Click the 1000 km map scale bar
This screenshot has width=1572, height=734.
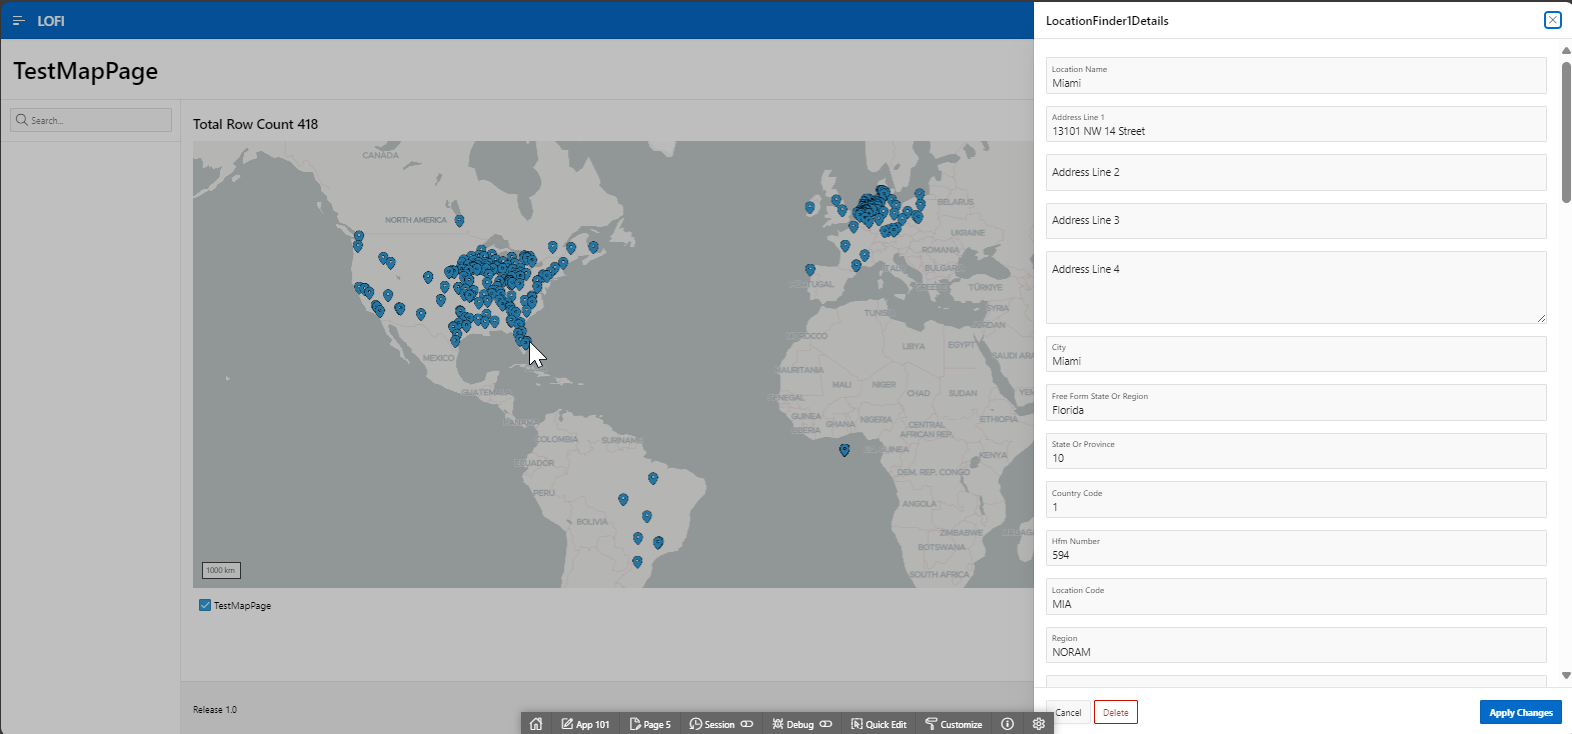[221, 570]
